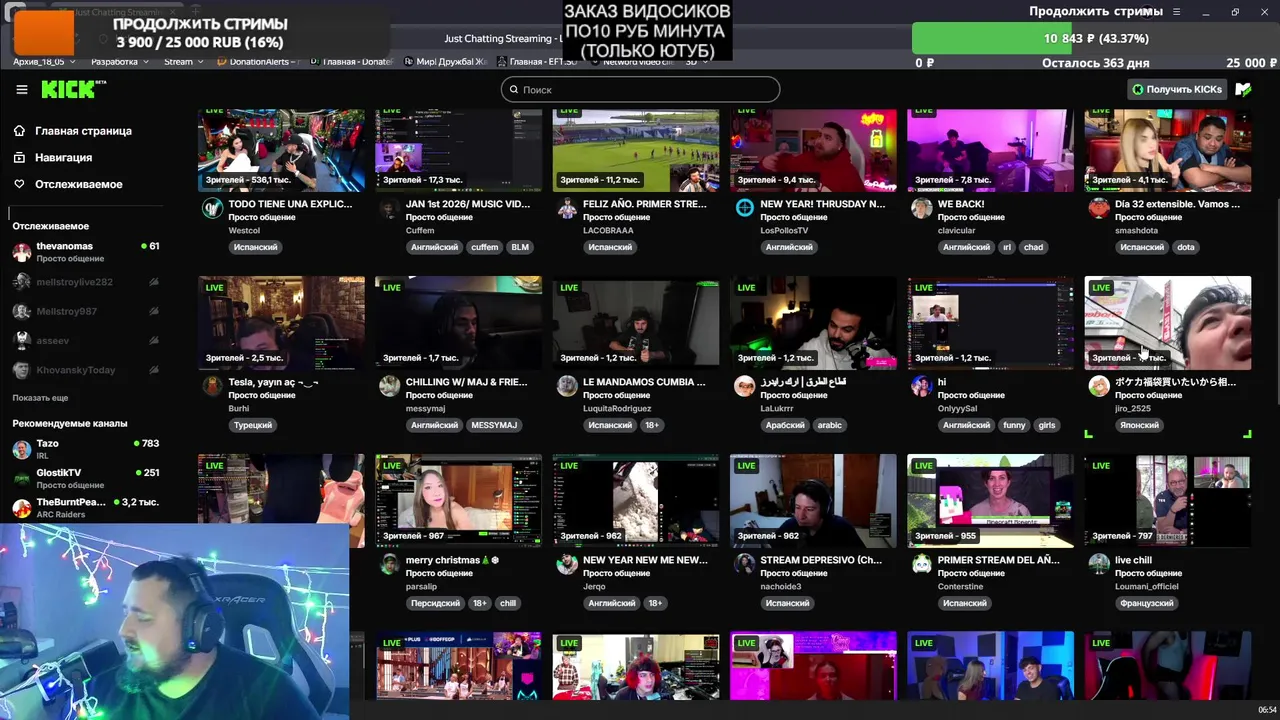This screenshot has height=720, width=1280.
Task: Click Westcol streamer avatar
Action: point(212,208)
